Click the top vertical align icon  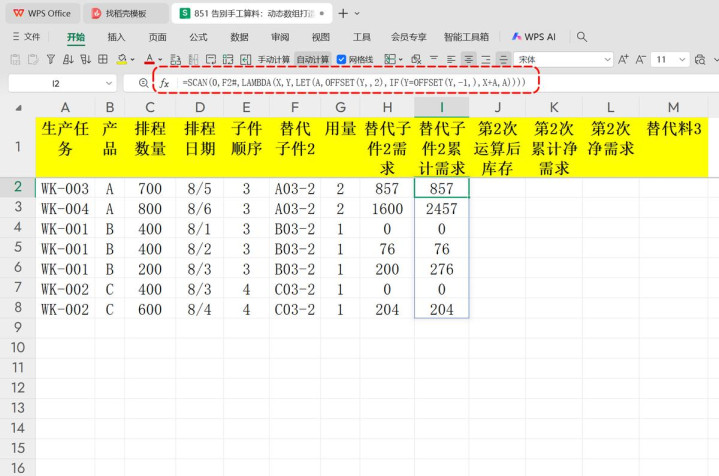434,60
